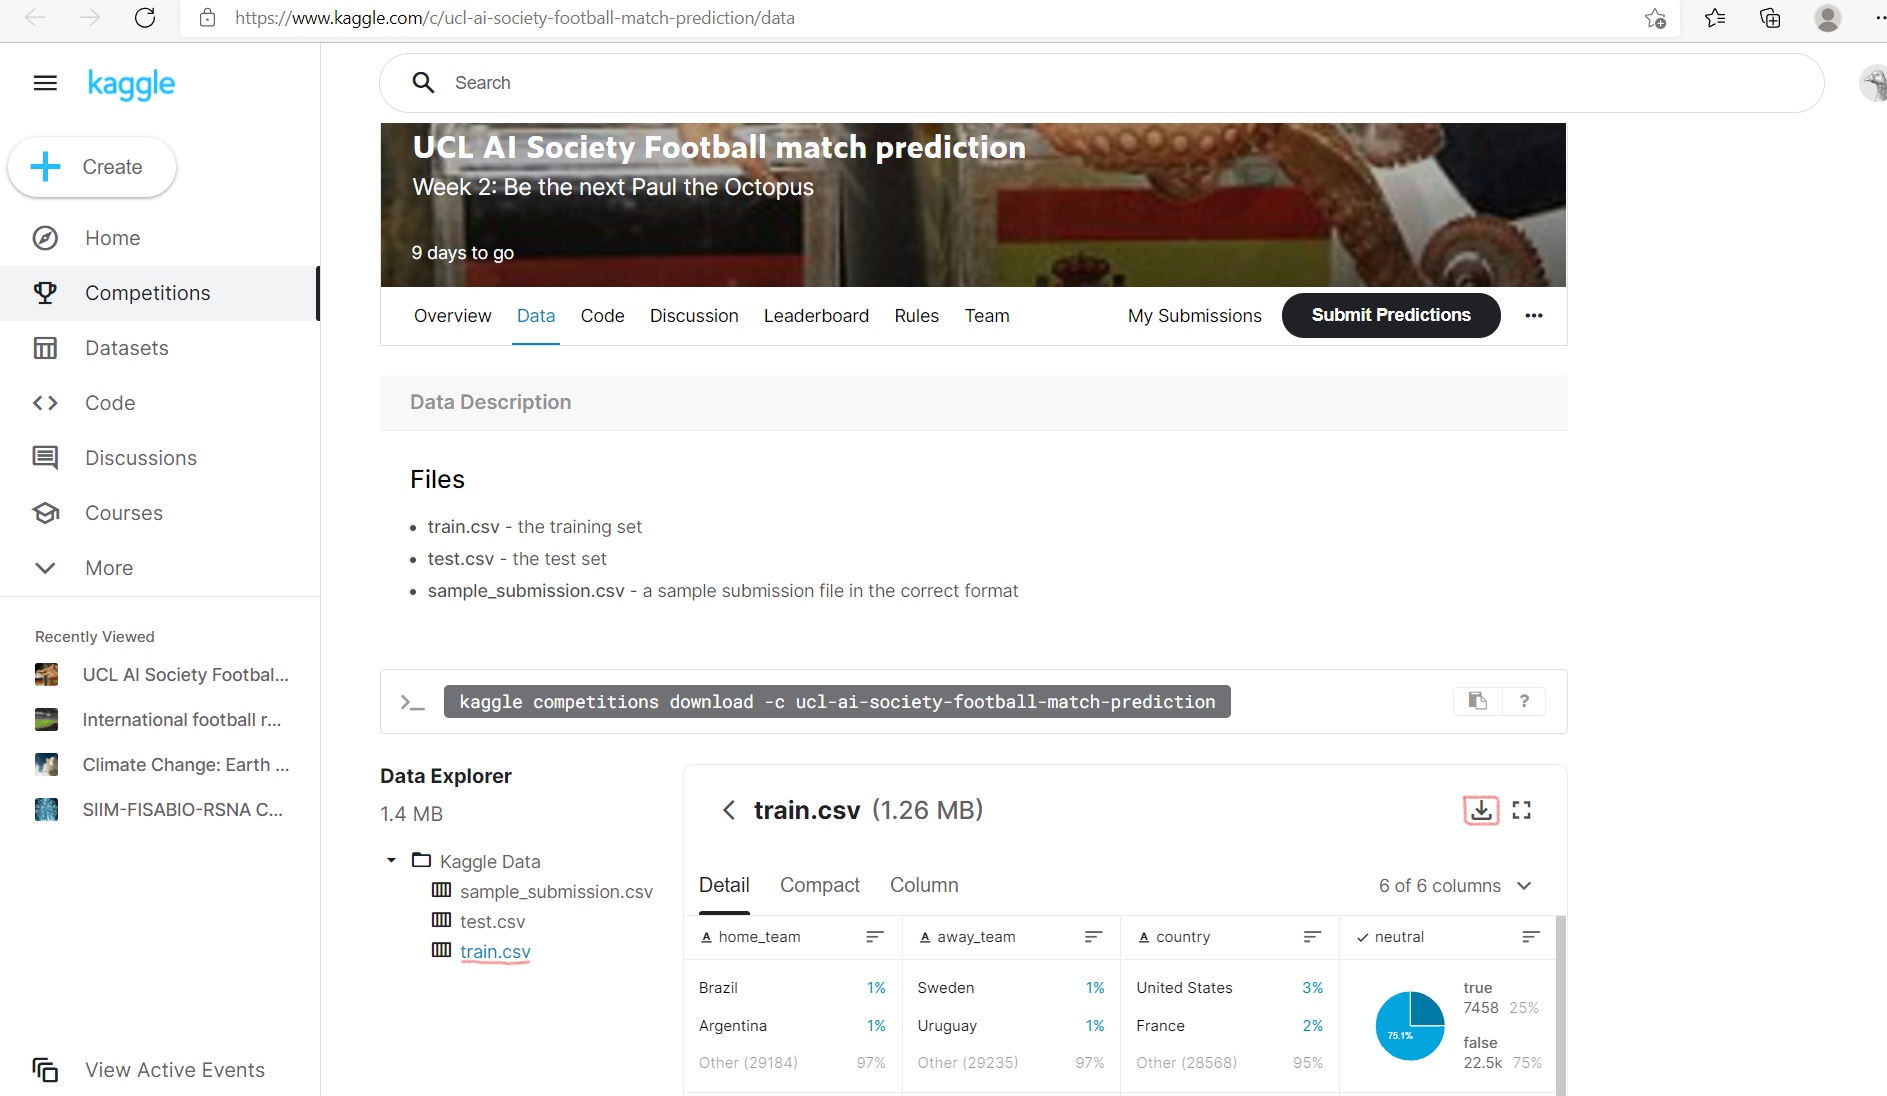The image size is (1887, 1096).
Task: Select train.csv in Data Explorer tree
Action: pos(495,952)
